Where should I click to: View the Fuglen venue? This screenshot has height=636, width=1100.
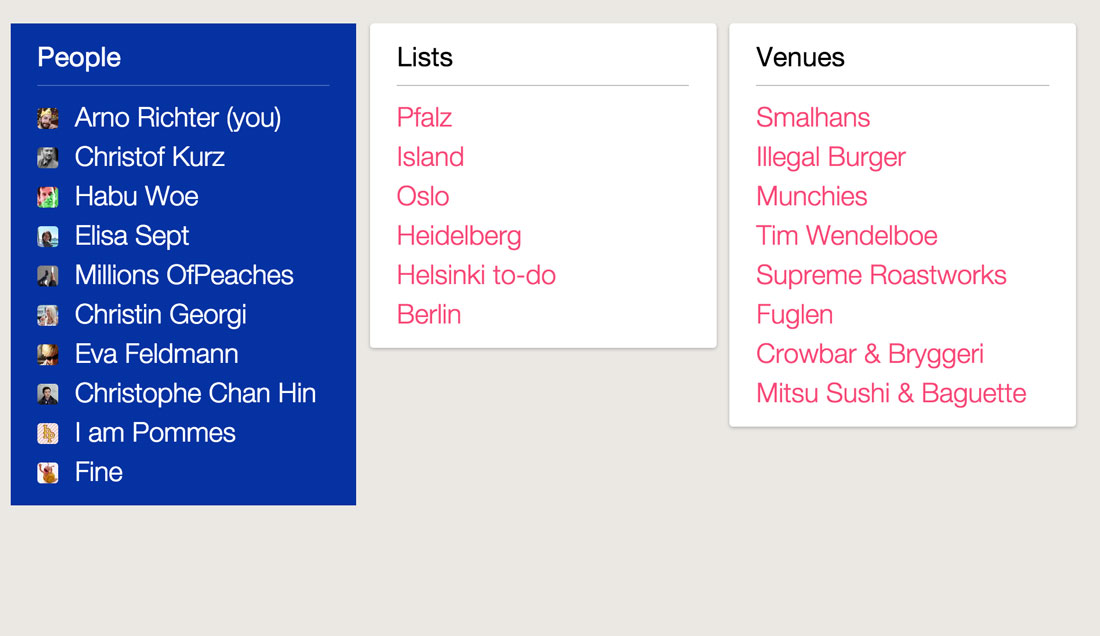[x=794, y=314]
